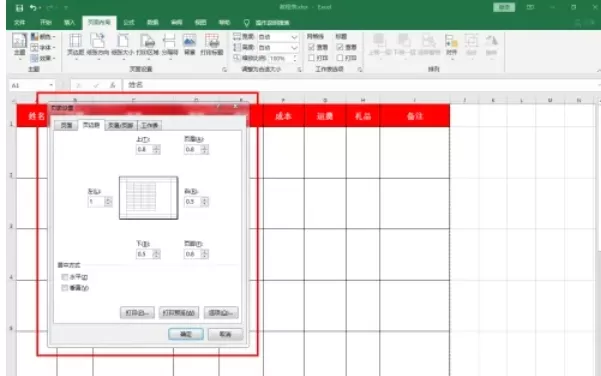Open the Themes (主题) gallery button
The image size is (601, 376).
tap(19, 45)
